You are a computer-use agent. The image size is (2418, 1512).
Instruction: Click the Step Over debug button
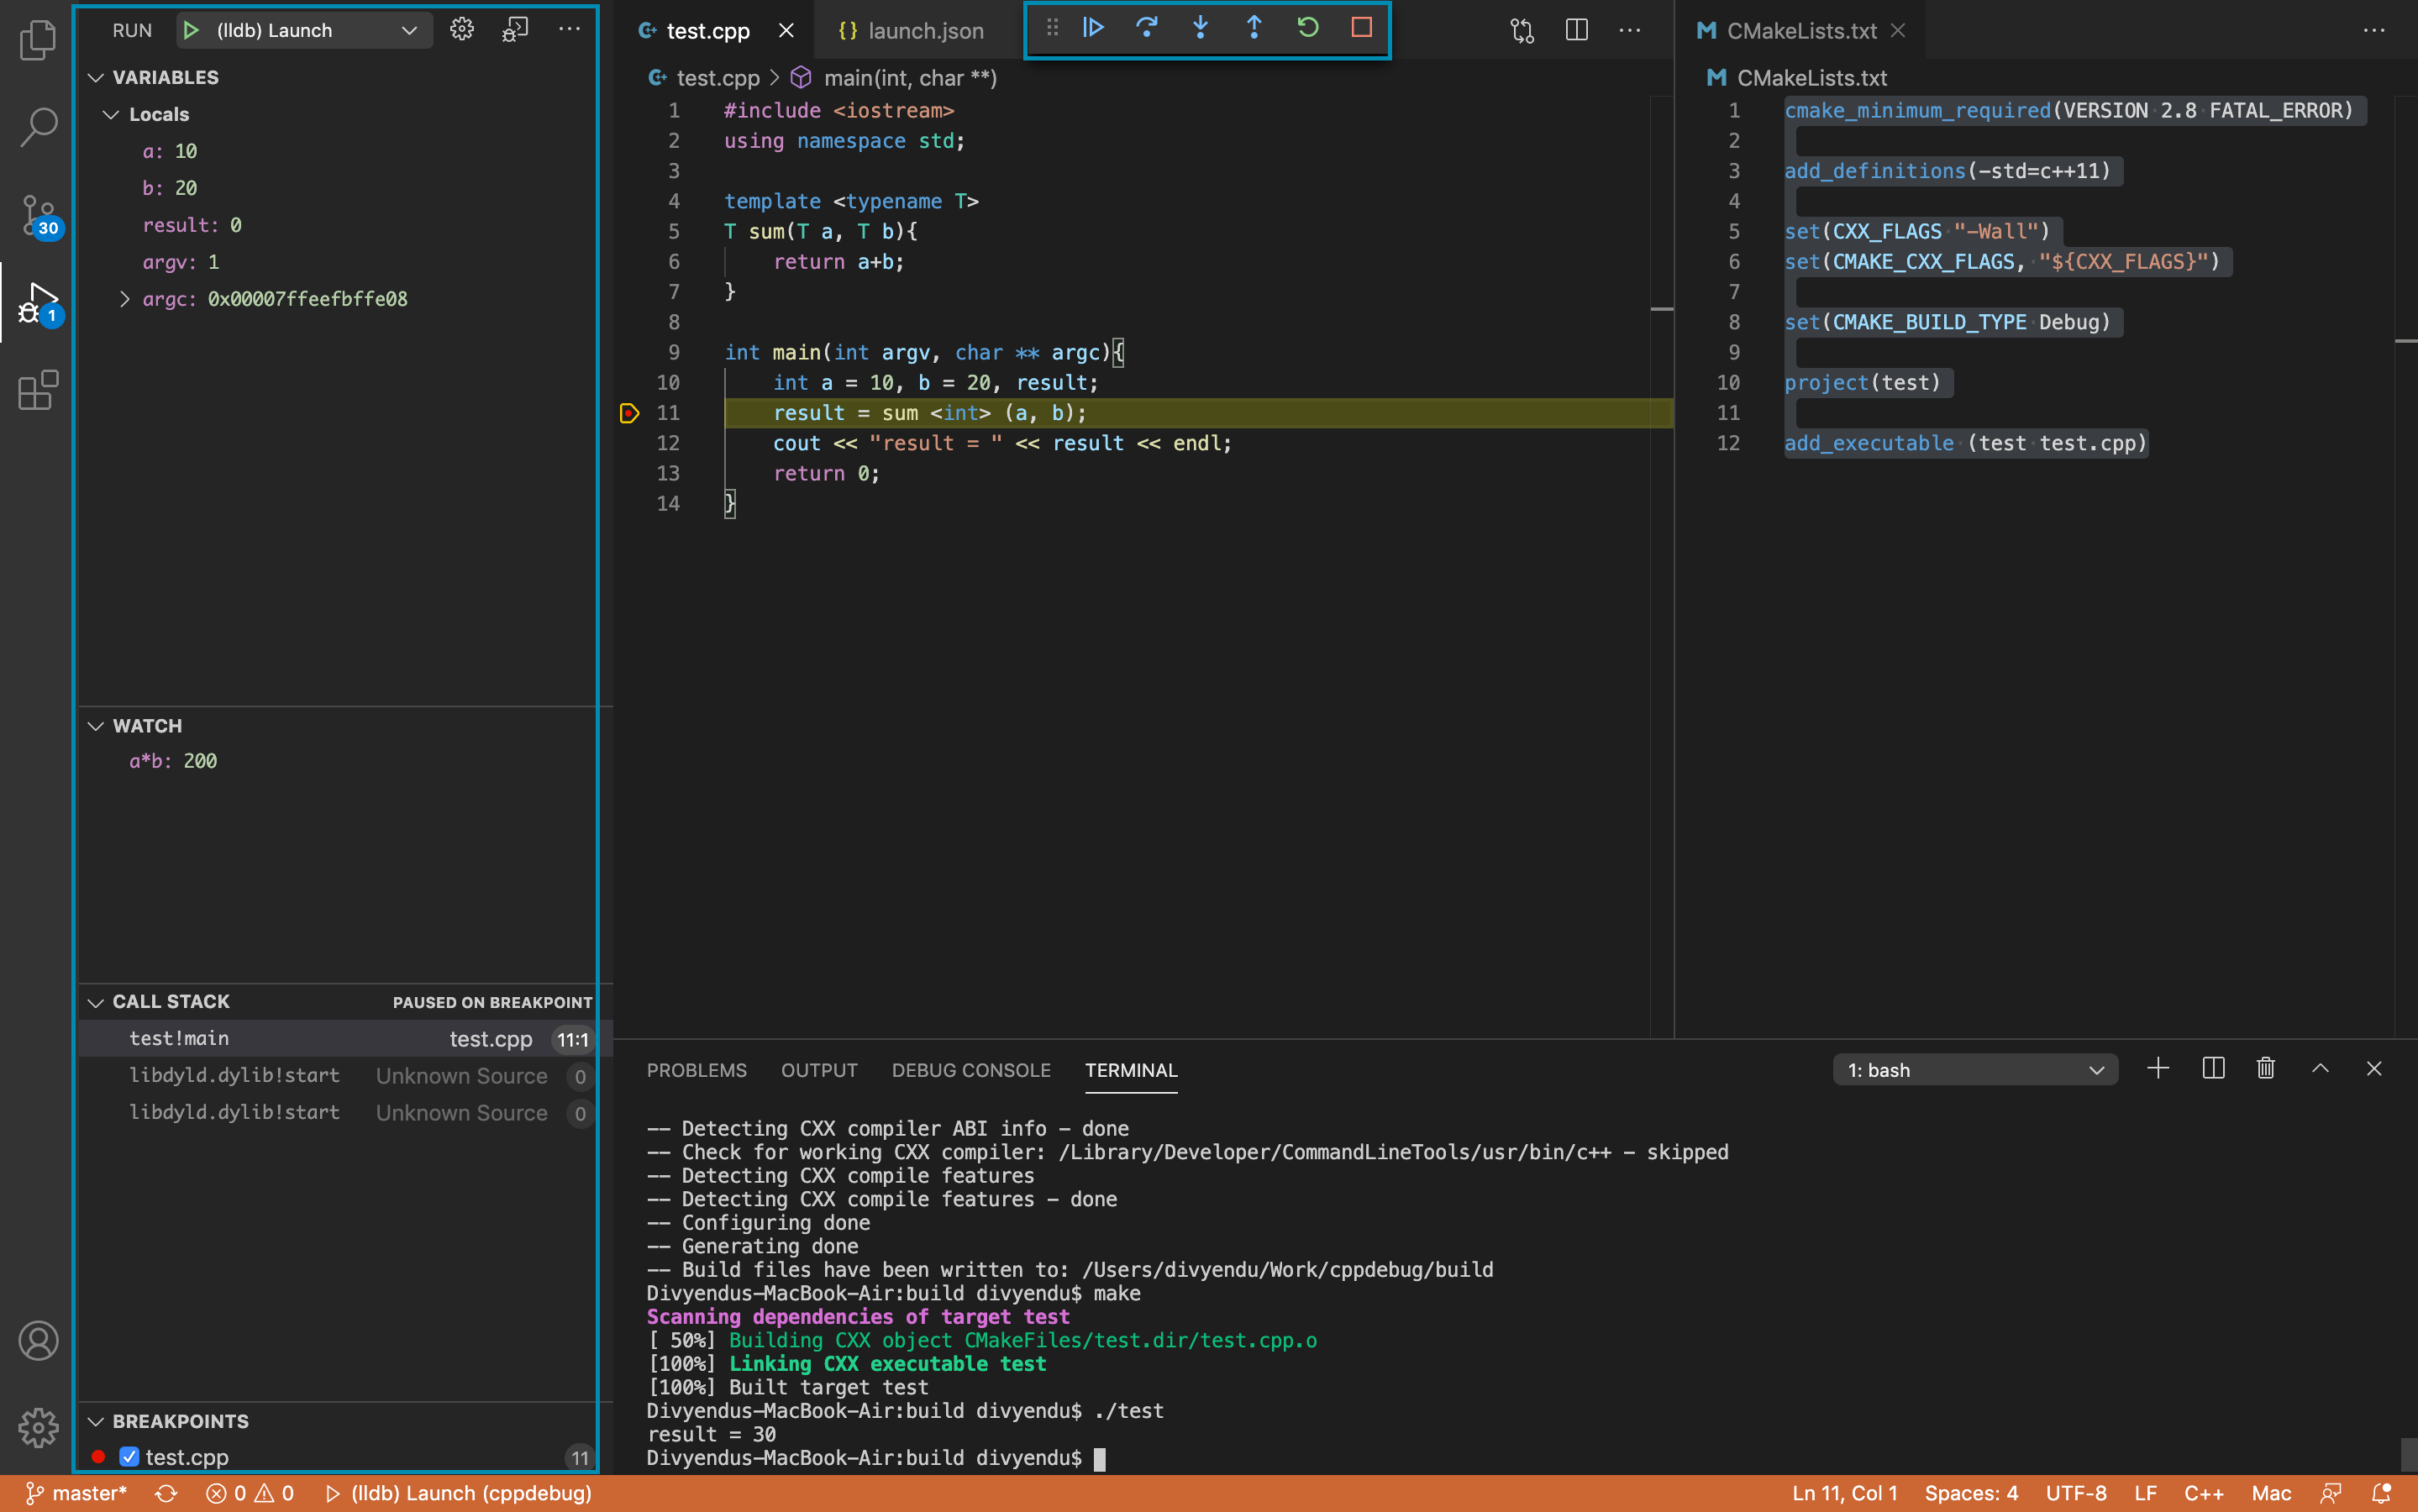point(1147,28)
